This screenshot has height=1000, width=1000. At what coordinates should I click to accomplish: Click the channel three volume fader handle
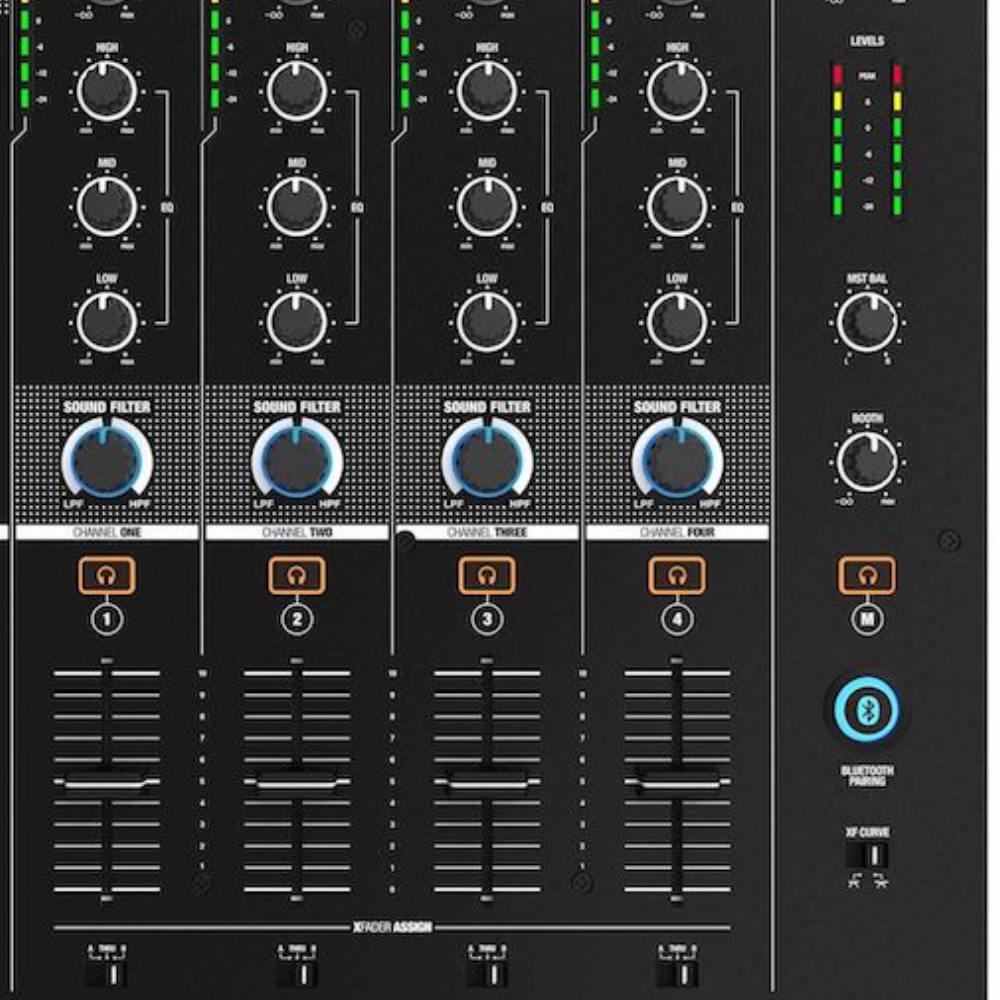(x=487, y=785)
